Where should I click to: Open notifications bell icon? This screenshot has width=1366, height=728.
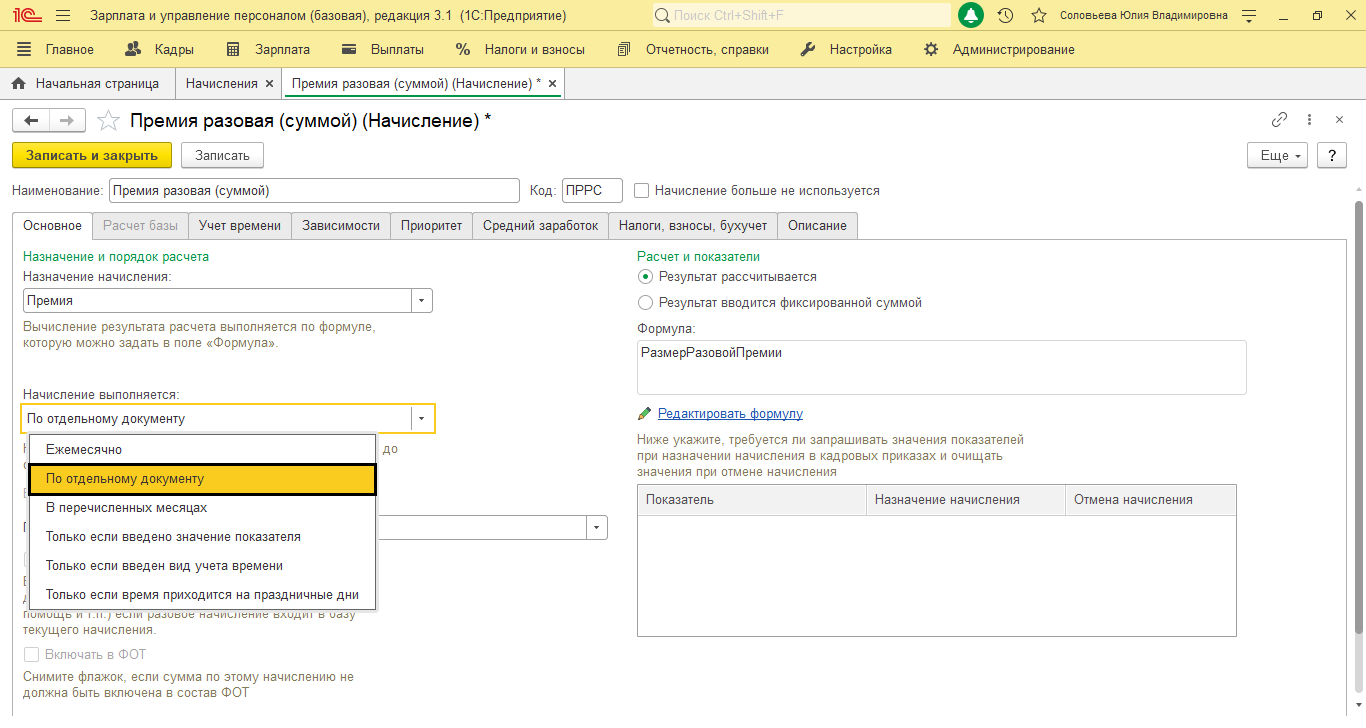970,15
